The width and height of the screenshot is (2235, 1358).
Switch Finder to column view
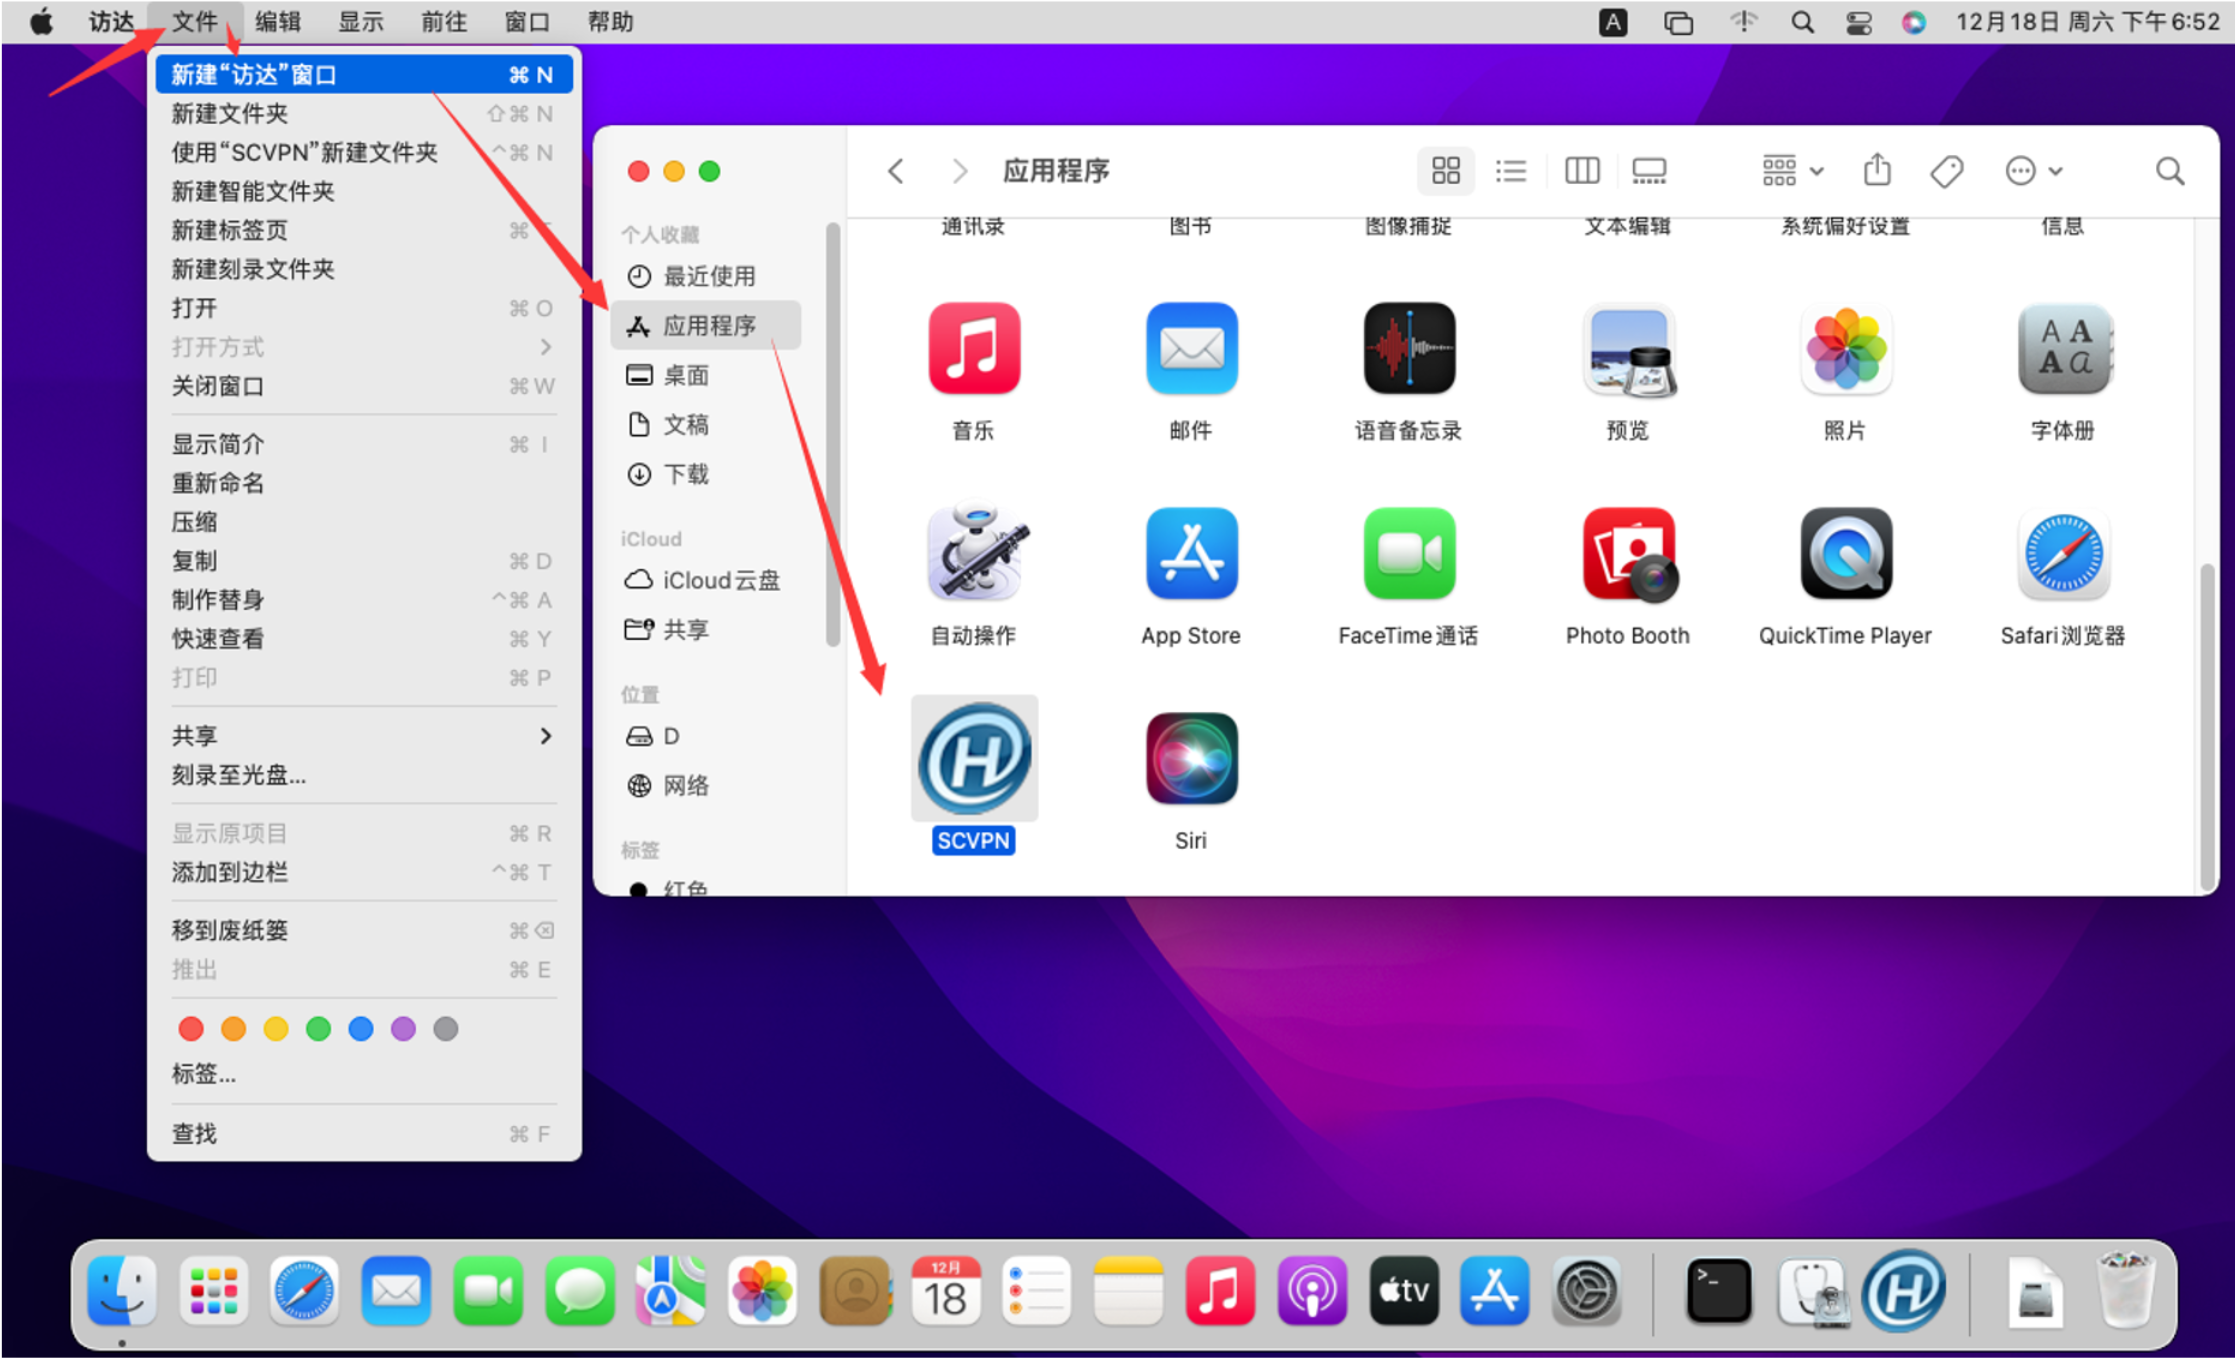pos(1581,171)
